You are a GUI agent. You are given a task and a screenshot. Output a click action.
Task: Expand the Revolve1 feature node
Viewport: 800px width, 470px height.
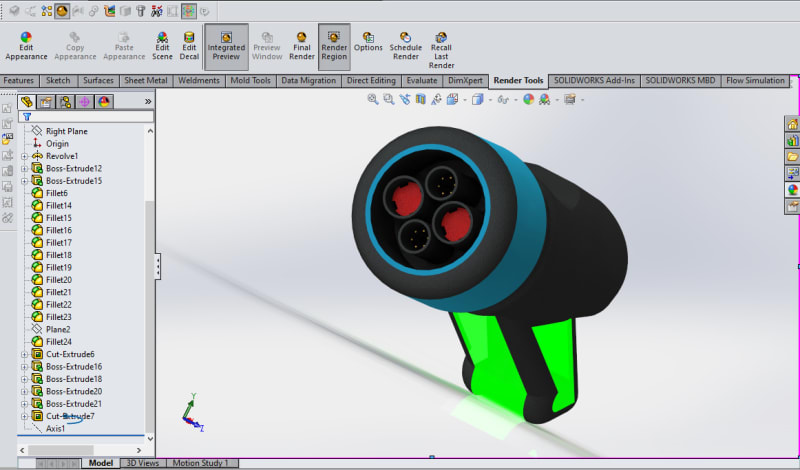[24, 156]
